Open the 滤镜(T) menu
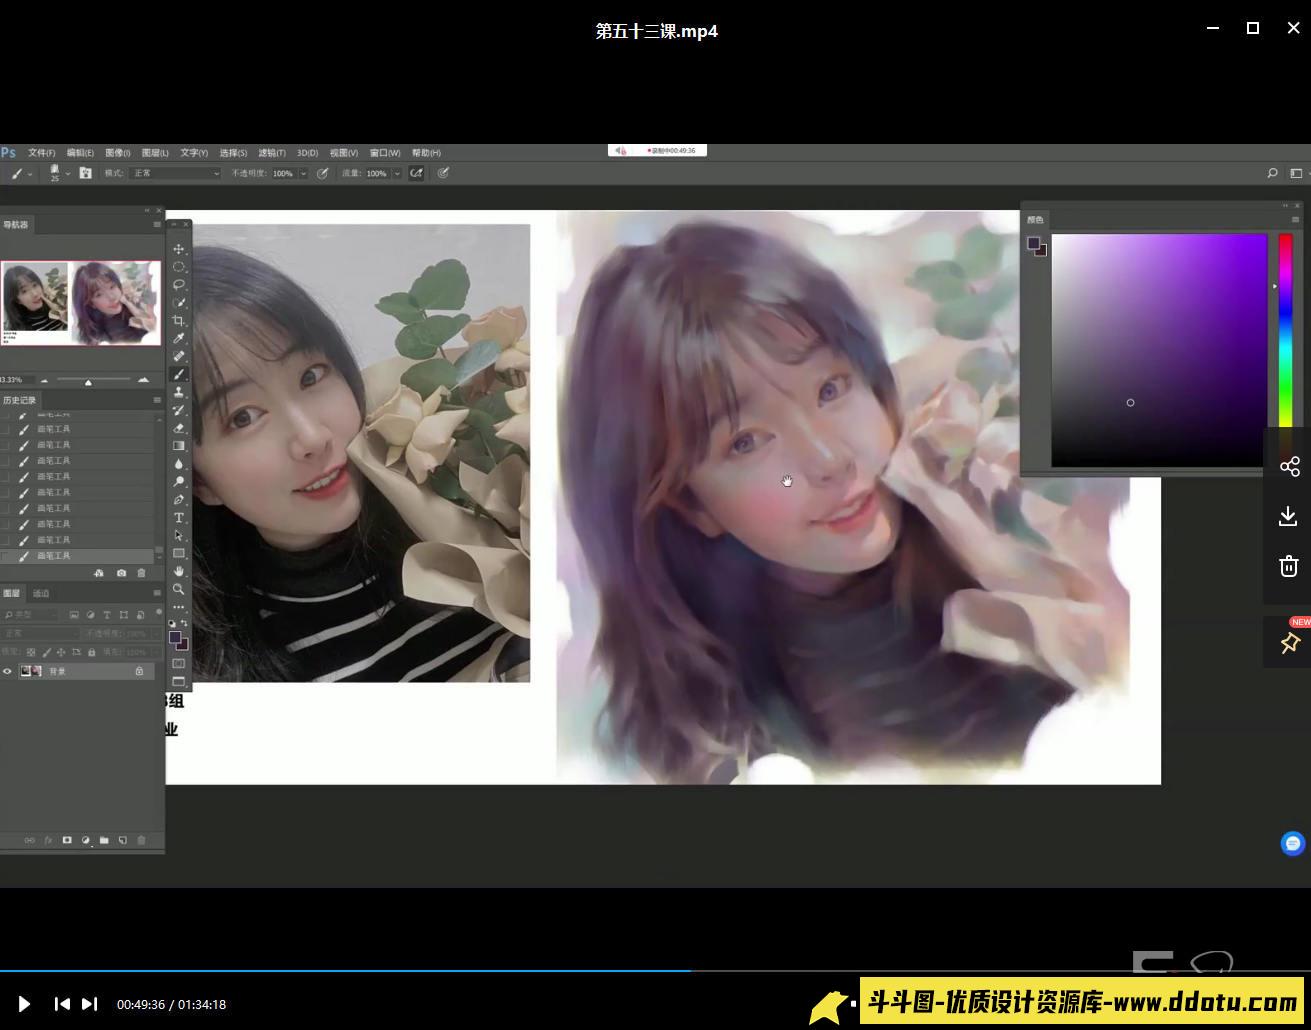 (272, 153)
